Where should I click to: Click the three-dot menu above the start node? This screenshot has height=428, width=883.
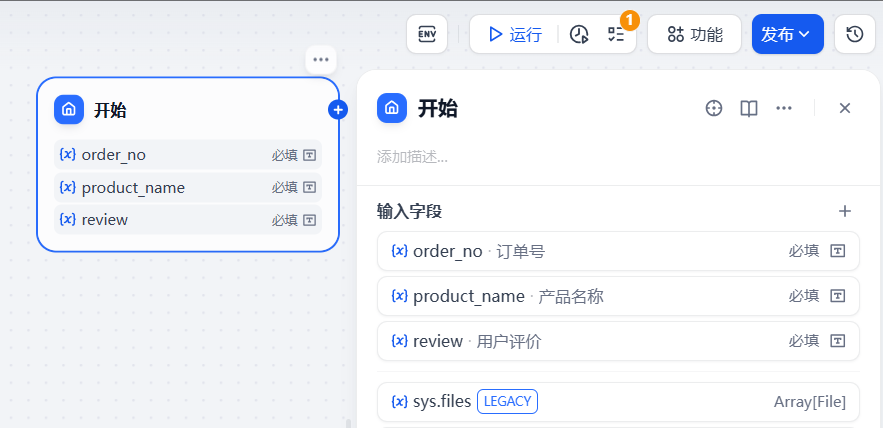[x=321, y=60]
